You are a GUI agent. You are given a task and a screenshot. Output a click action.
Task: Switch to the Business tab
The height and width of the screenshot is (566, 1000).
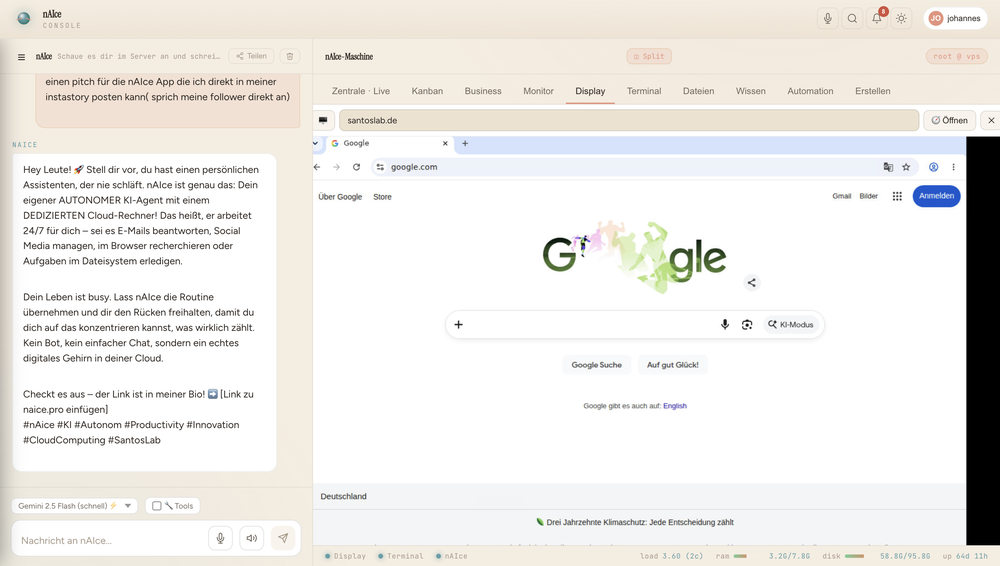[x=483, y=91]
